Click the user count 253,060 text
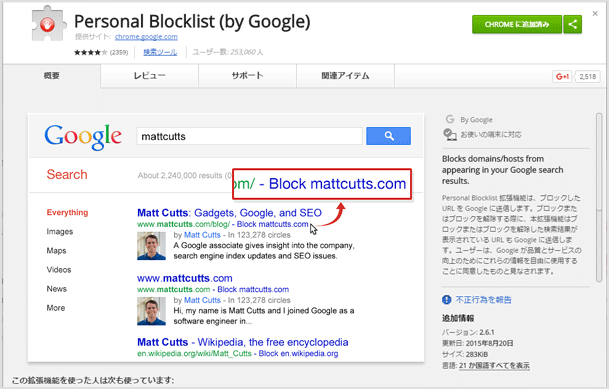 point(228,52)
